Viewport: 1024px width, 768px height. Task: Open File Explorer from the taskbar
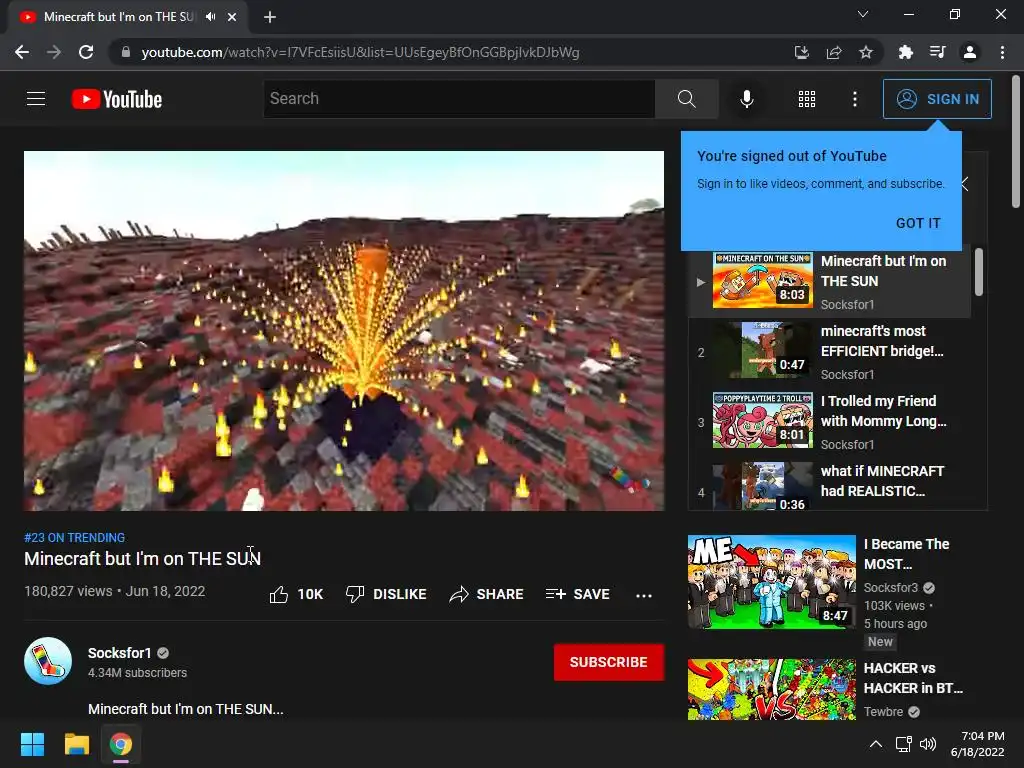point(76,744)
